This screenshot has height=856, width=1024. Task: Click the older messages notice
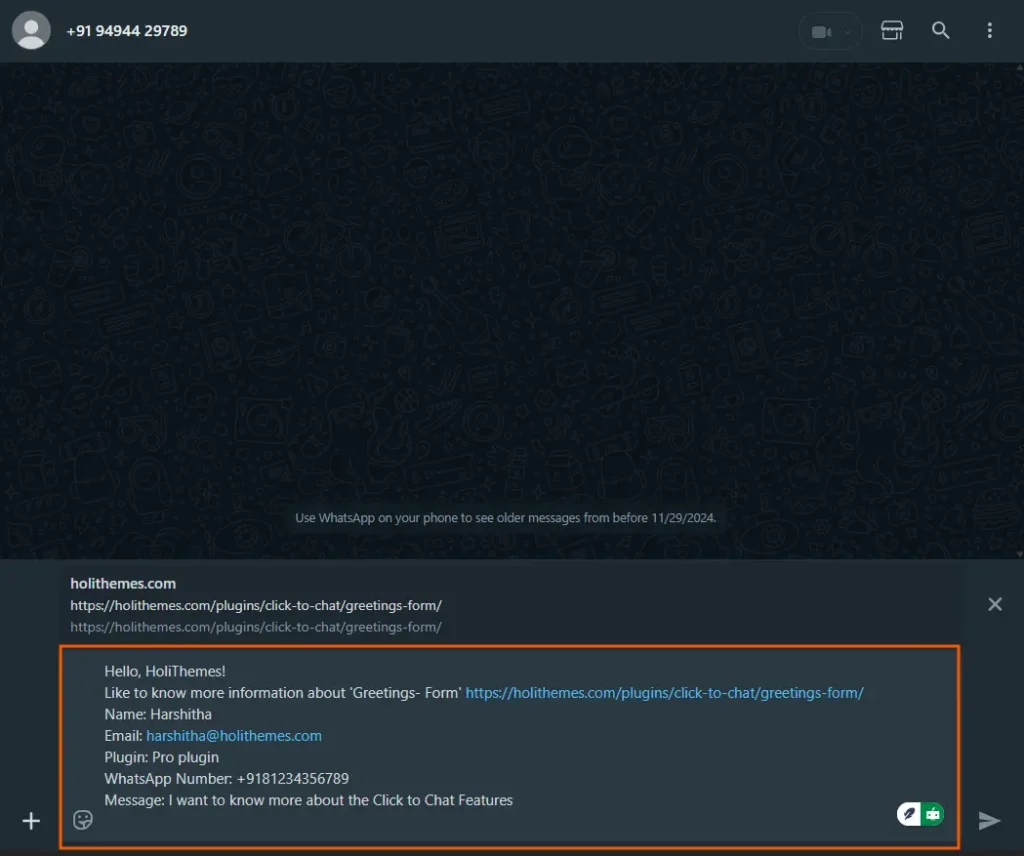point(505,518)
